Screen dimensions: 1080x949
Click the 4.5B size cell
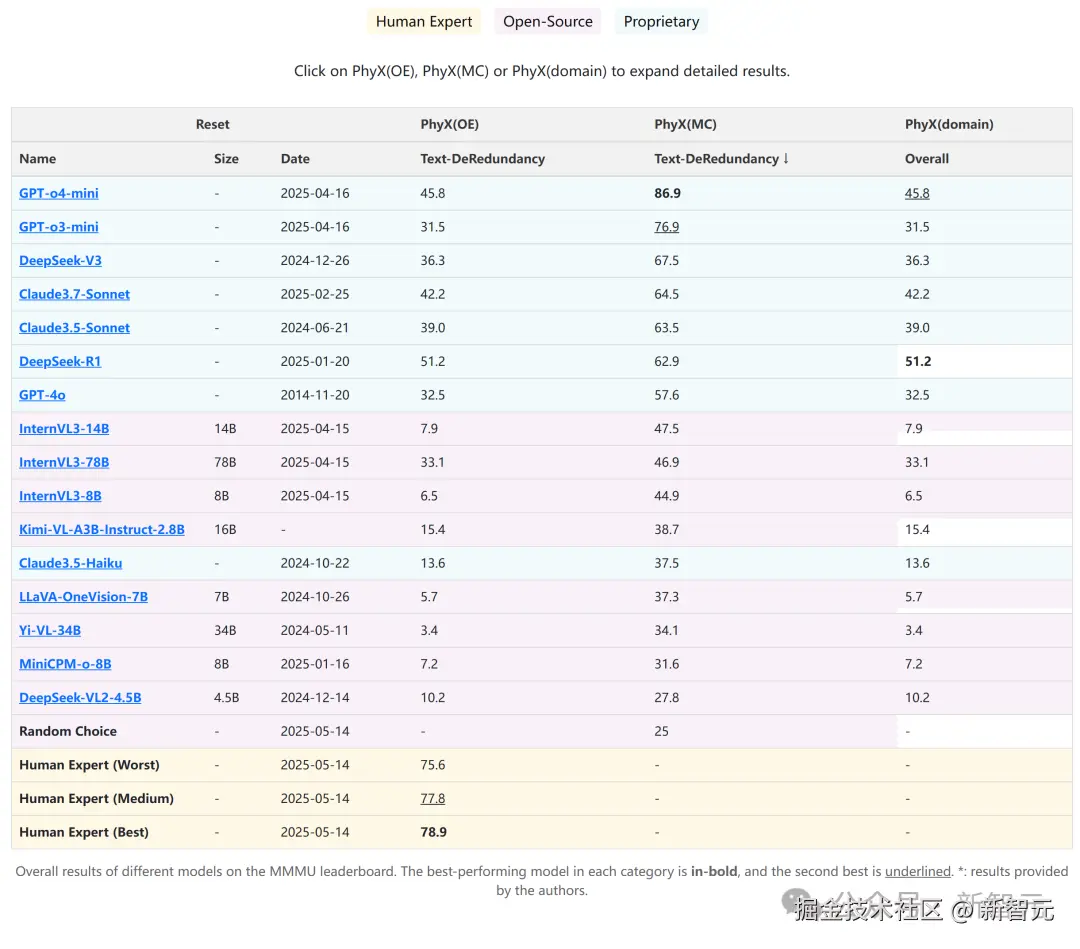tap(227, 698)
